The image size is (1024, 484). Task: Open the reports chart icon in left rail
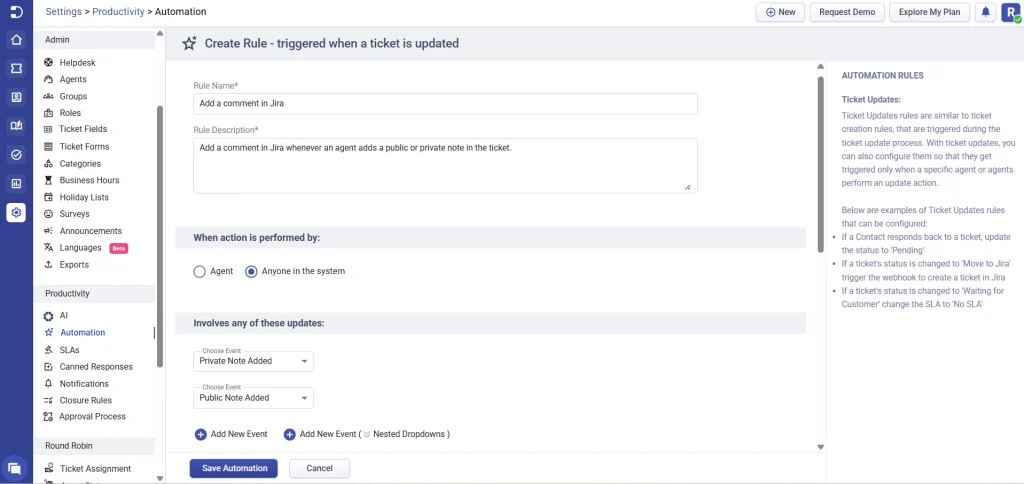(x=16, y=183)
